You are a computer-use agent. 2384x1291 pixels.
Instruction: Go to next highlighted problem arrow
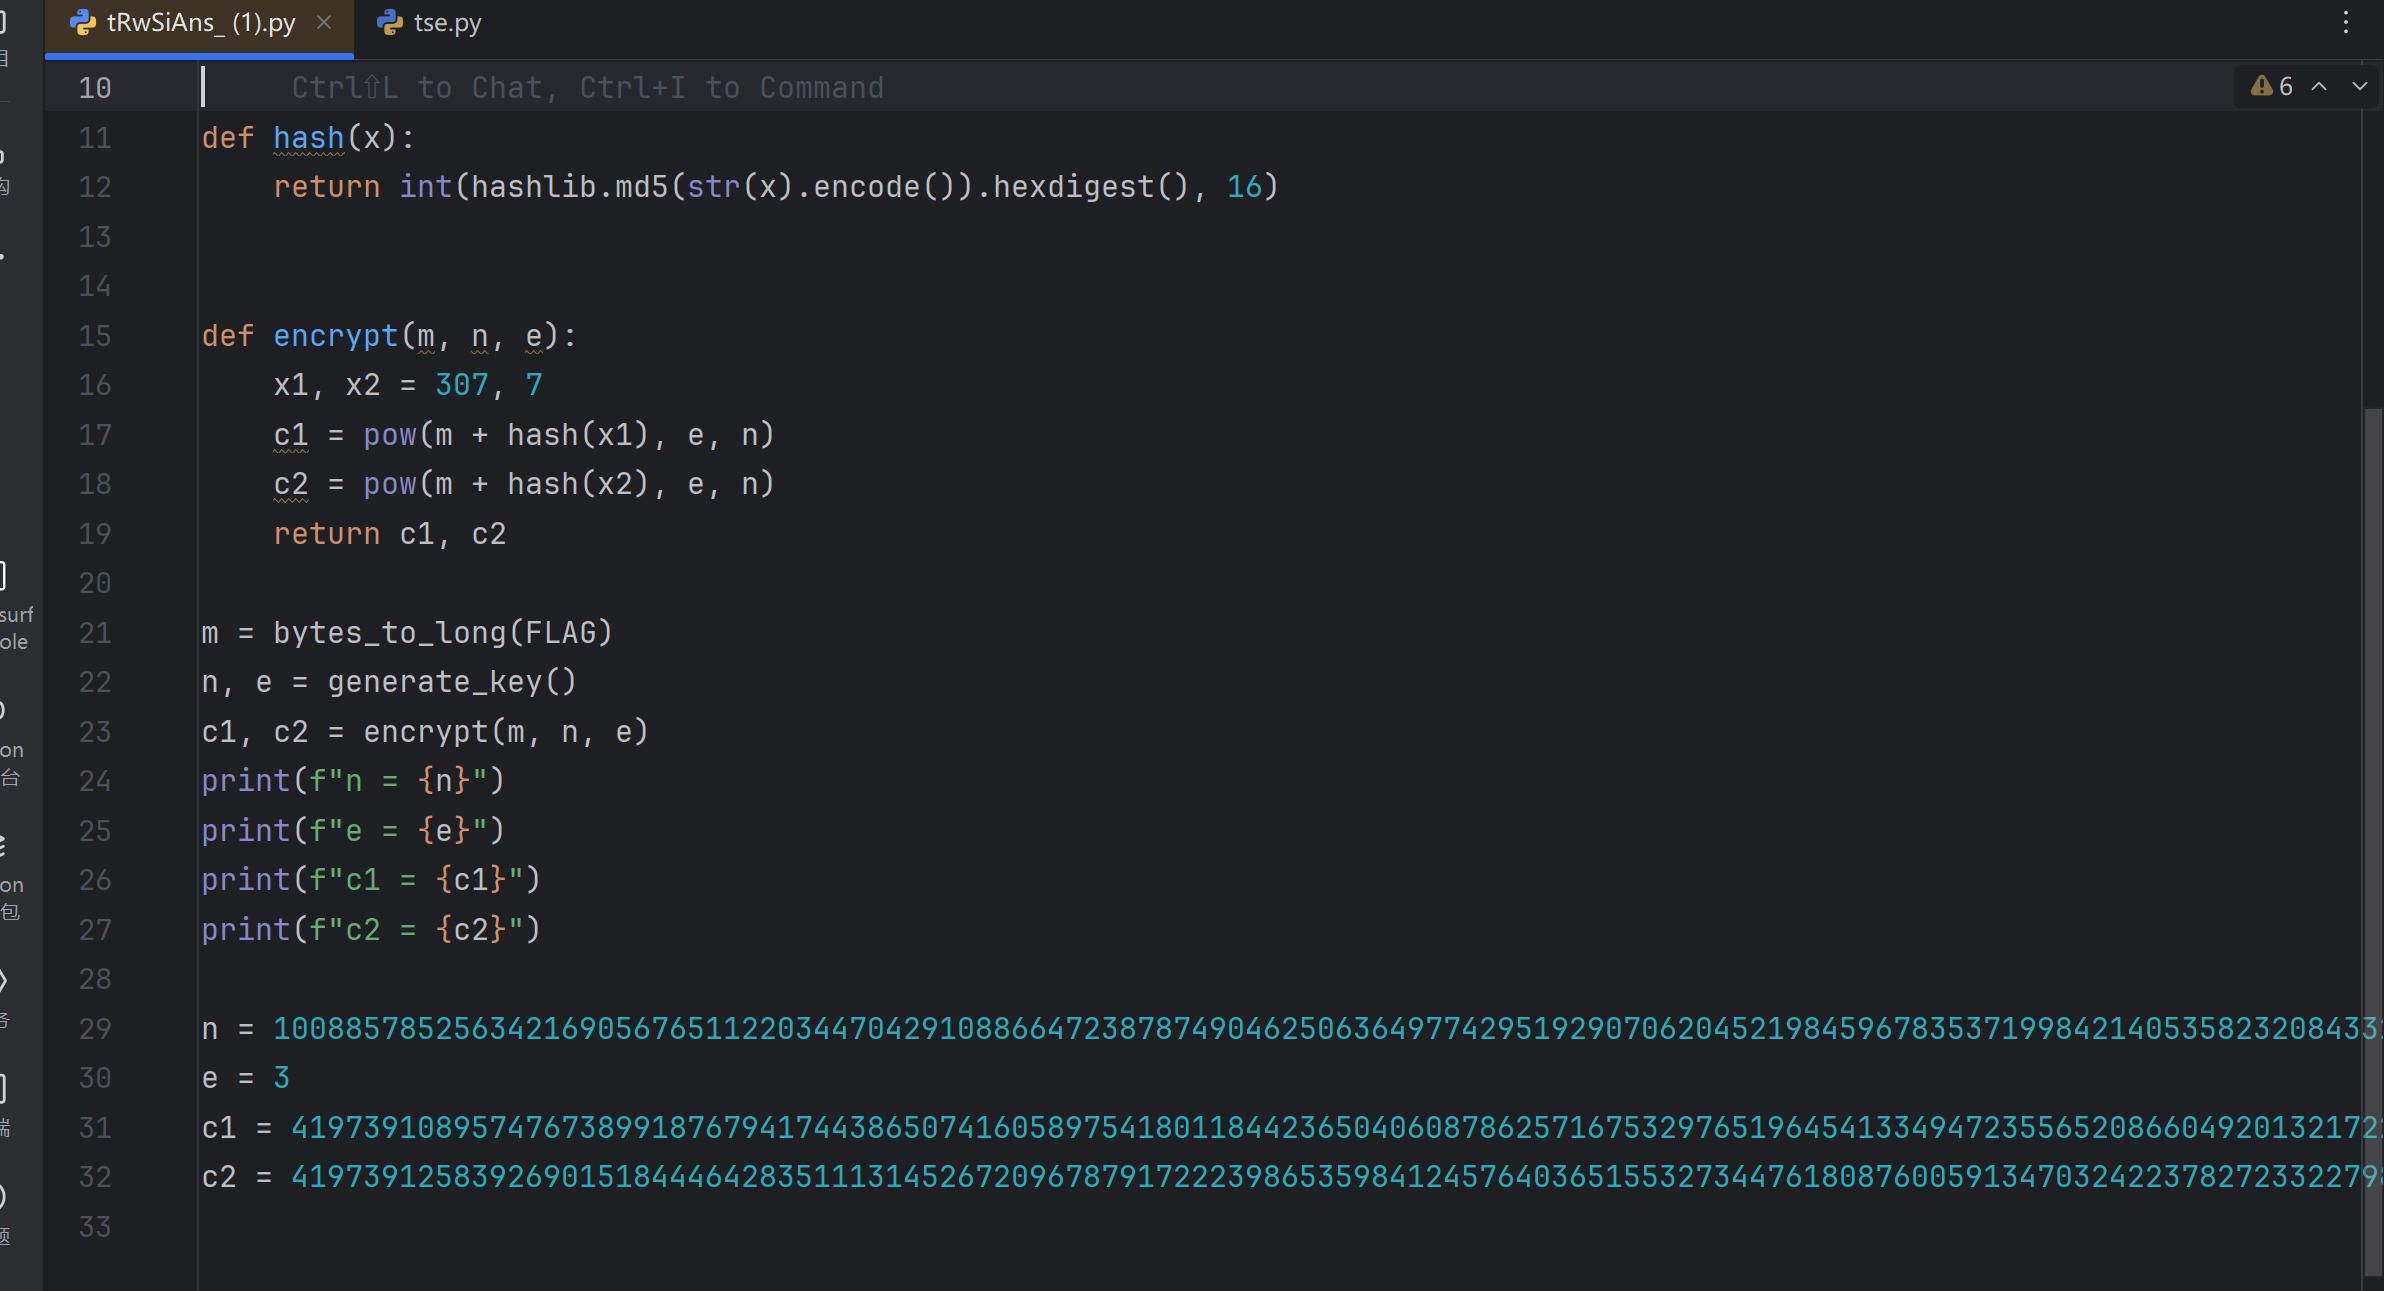click(2359, 87)
